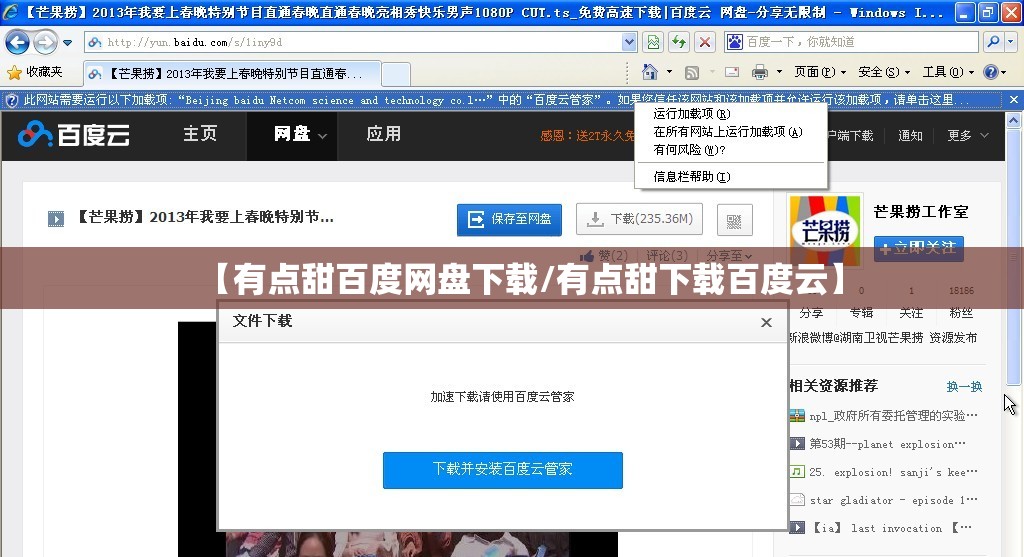Screen dimensions: 1024x557
Task: Click the 保存至网盘 button
Action: coord(509,219)
